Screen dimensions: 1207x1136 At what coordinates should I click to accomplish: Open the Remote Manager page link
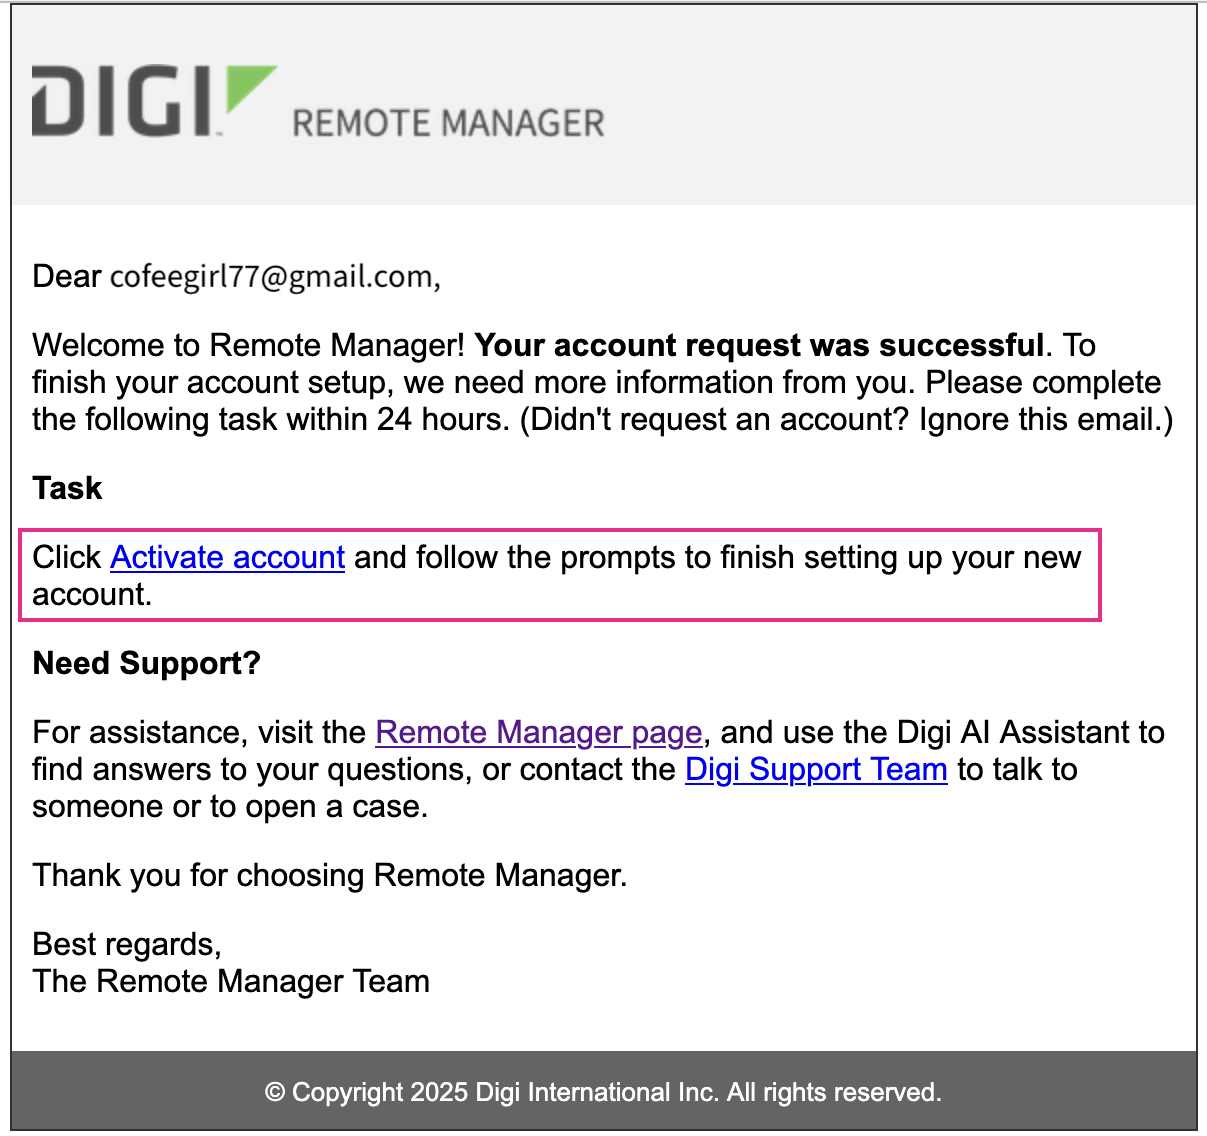click(x=539, y=733)
